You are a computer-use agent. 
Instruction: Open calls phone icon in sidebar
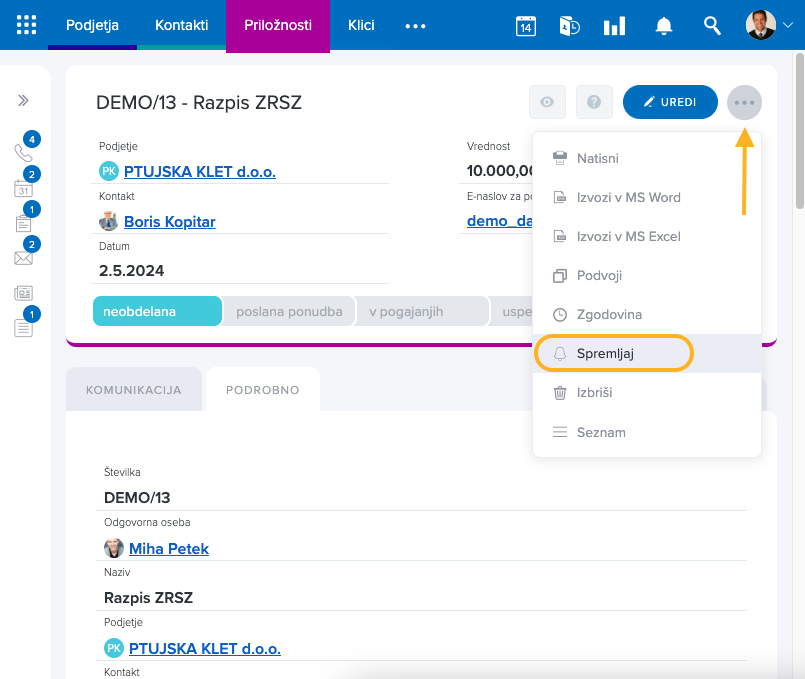coord(23,152)
